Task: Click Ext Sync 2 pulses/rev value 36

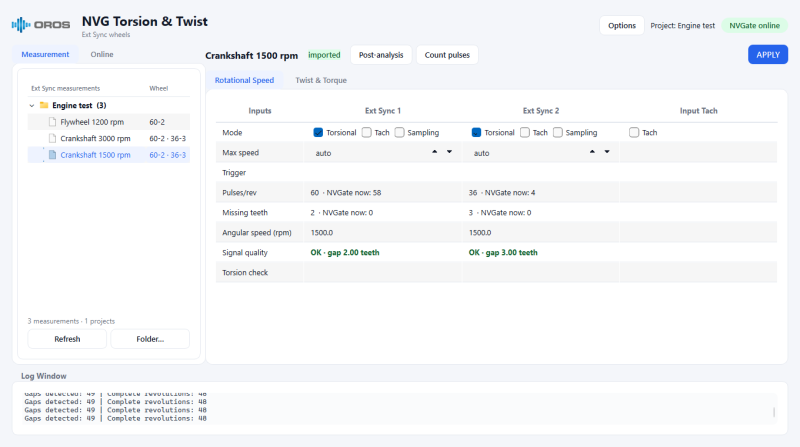Action: point(472,192)
